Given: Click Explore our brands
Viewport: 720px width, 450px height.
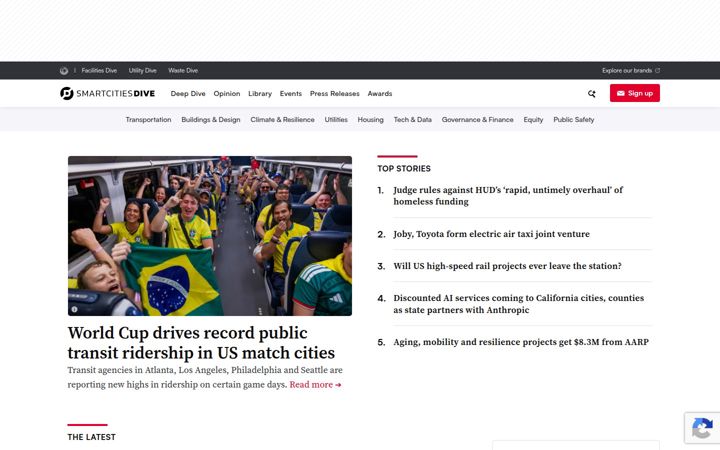Looking at the screenshot, I should coord(627,71).
